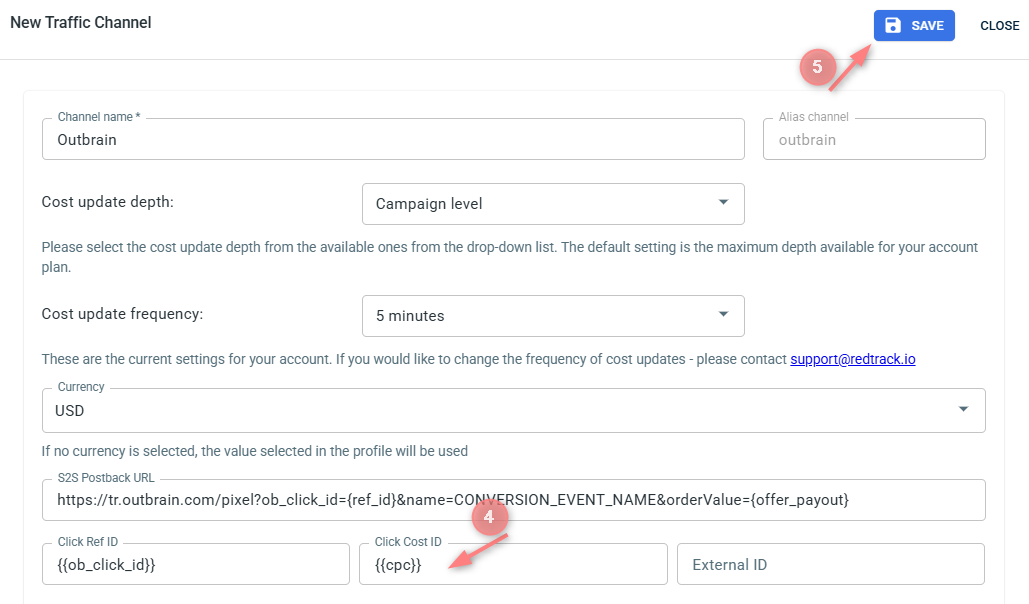
Task: Click the Alias channel field
Action: tap(874, 139)
